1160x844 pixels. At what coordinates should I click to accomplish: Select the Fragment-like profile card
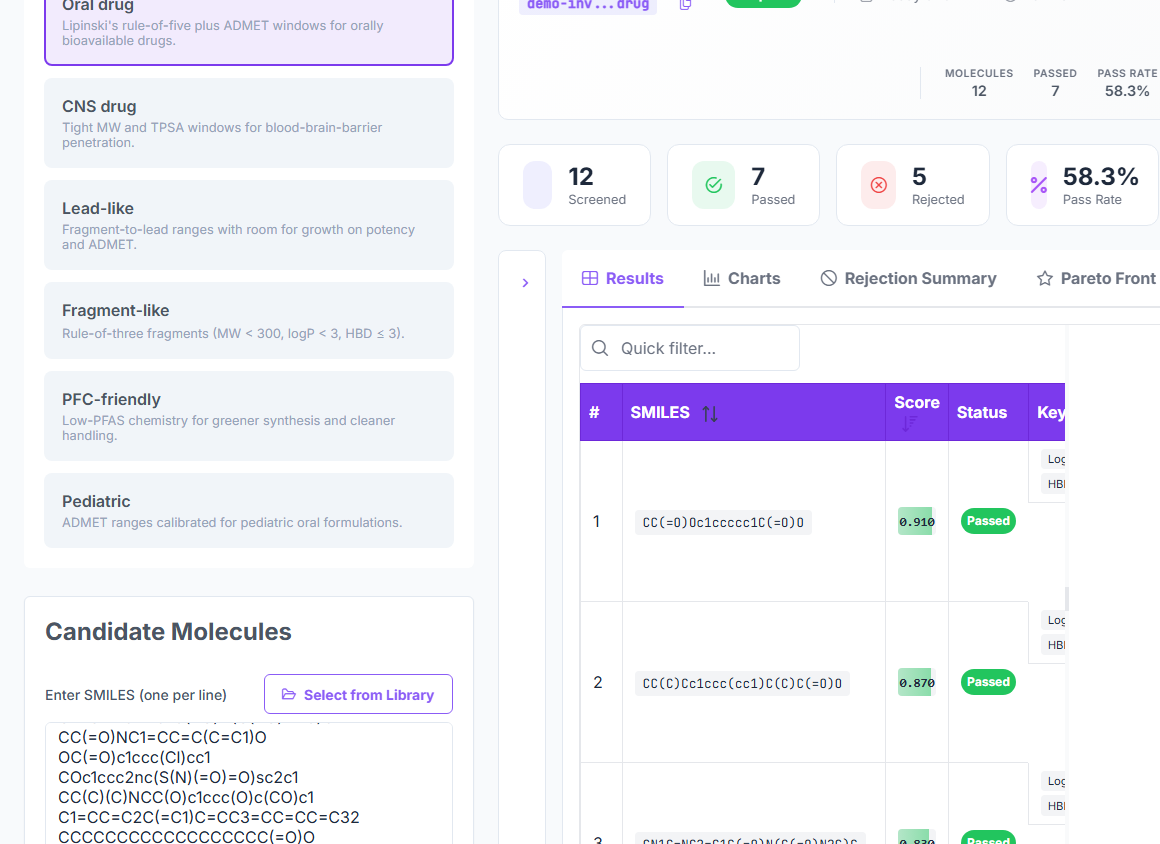pyautogui.click(x=249, y=320)
